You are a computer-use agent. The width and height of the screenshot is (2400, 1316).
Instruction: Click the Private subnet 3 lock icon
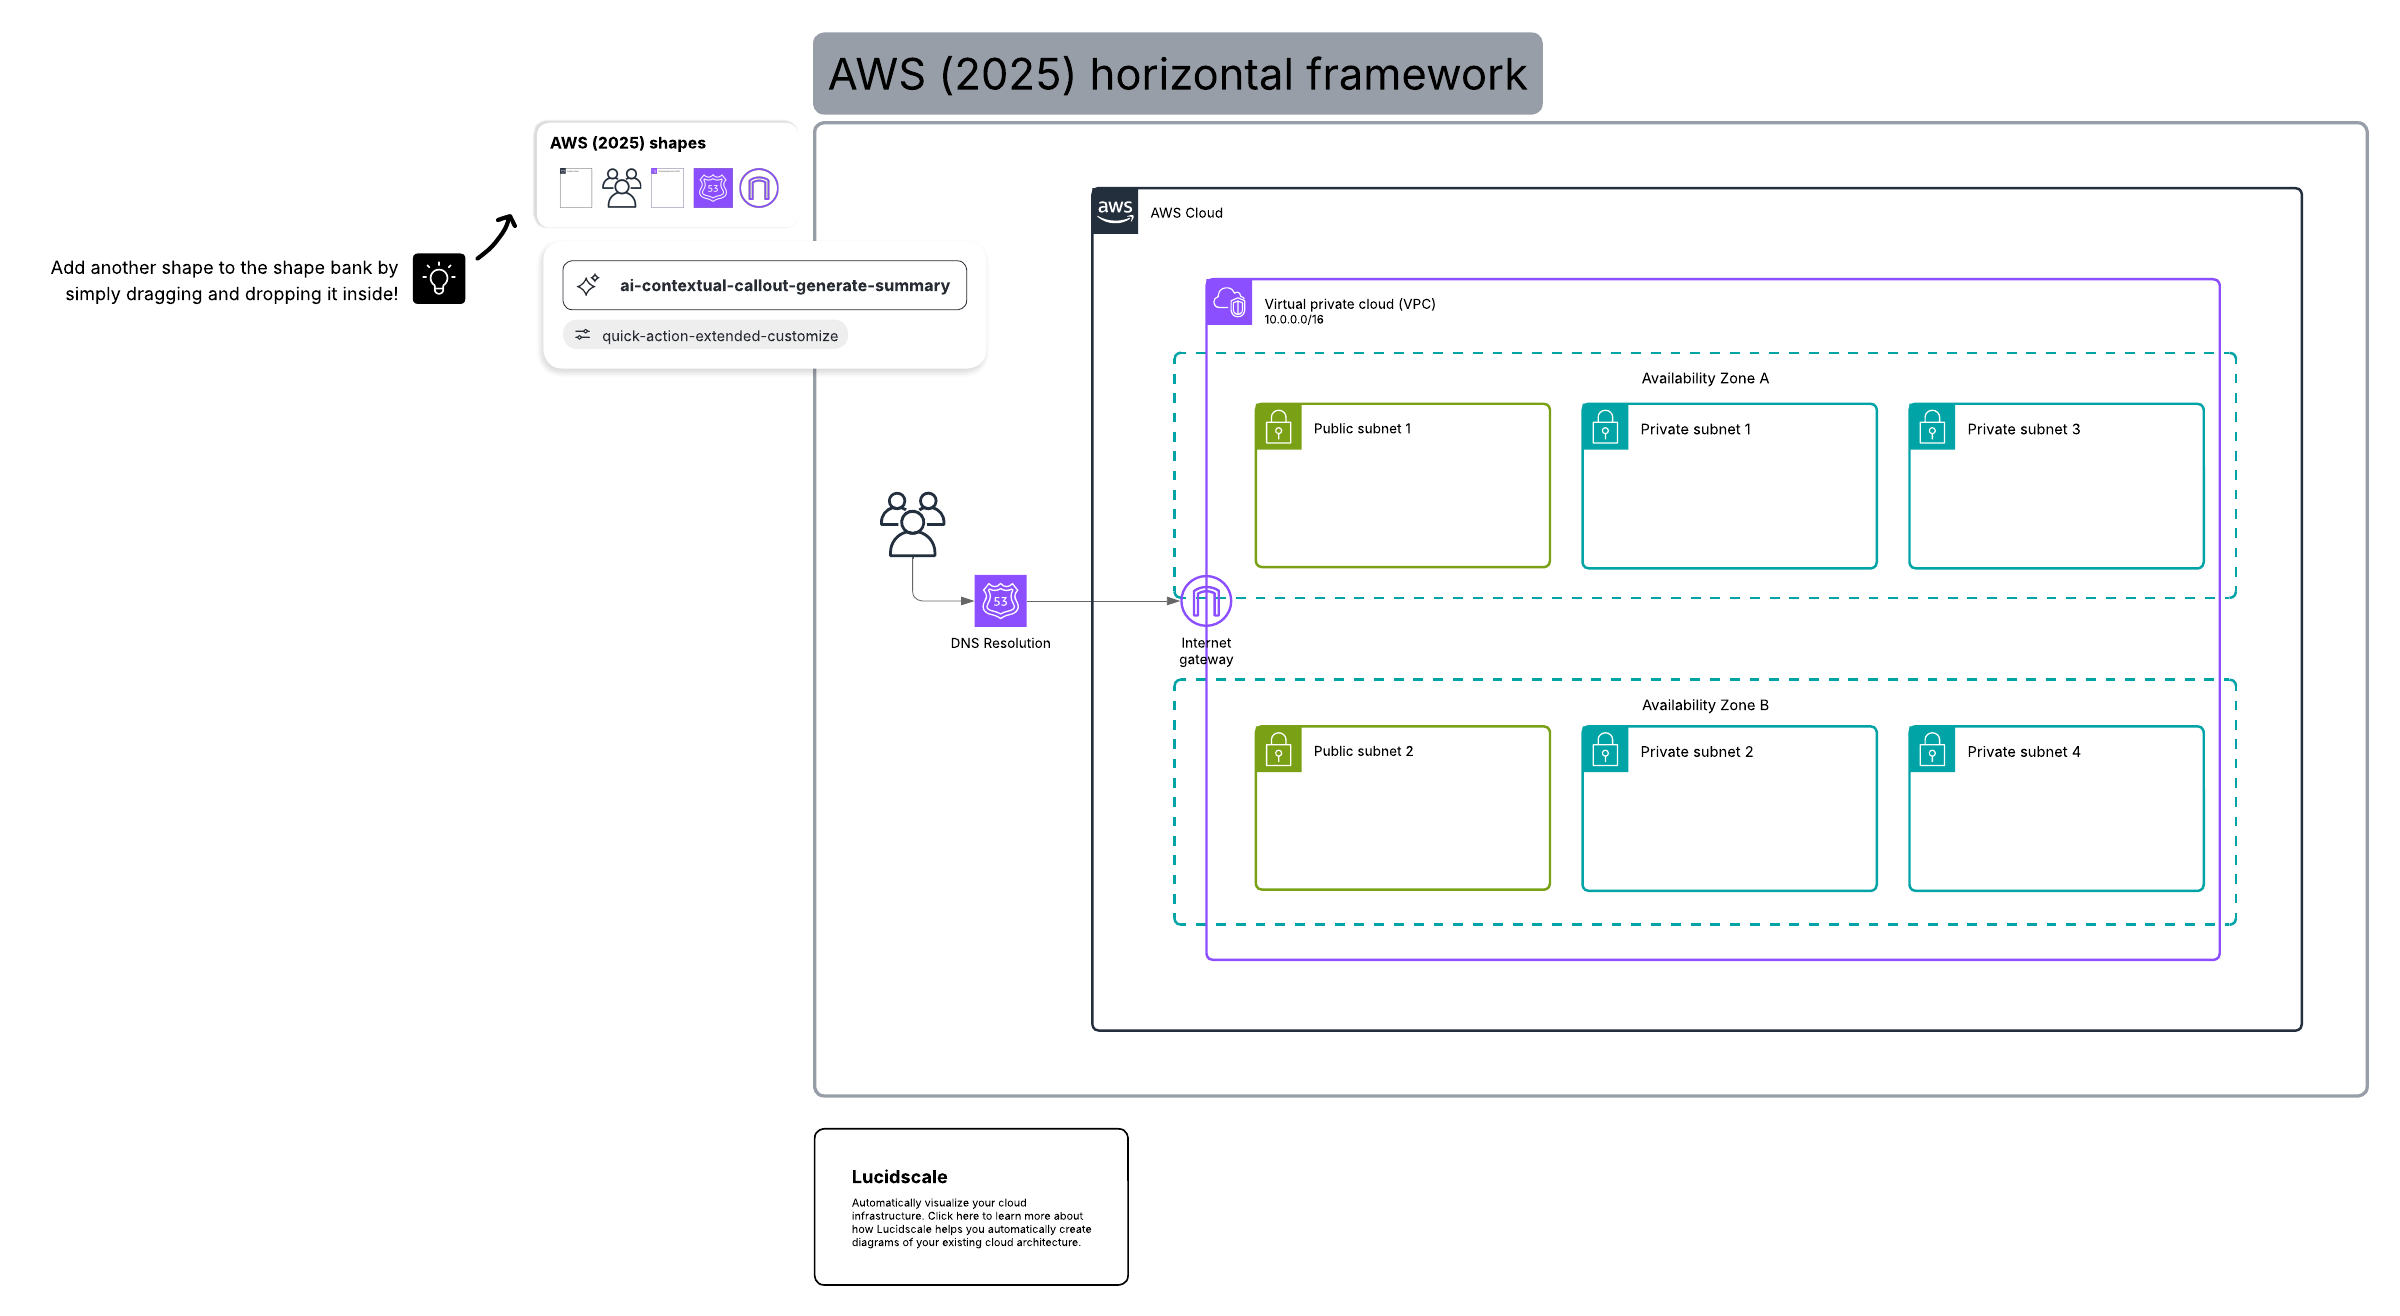1932,428
